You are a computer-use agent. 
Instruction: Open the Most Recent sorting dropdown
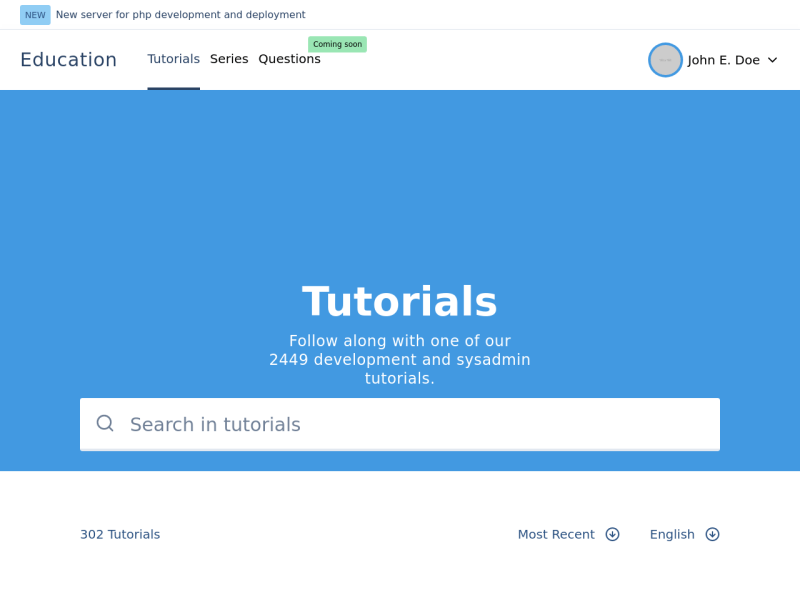(x=556, y=534)
